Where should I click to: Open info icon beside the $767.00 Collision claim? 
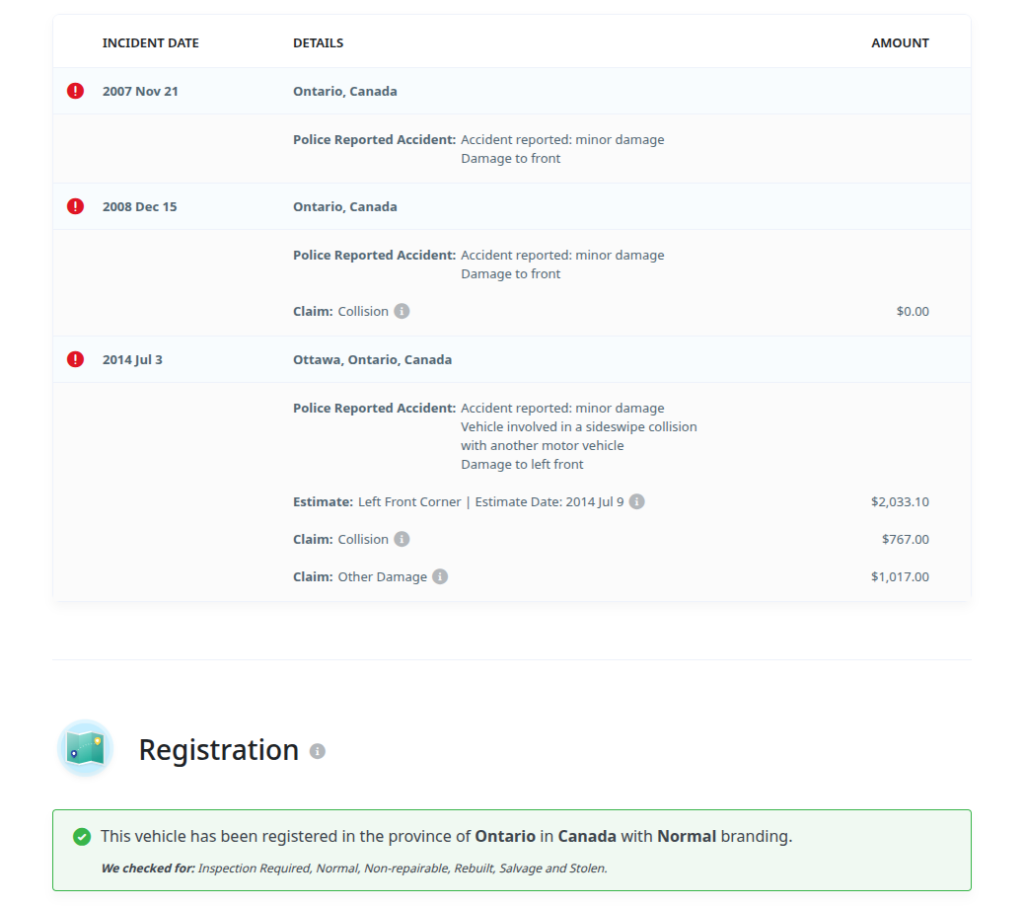coord(402,539)
